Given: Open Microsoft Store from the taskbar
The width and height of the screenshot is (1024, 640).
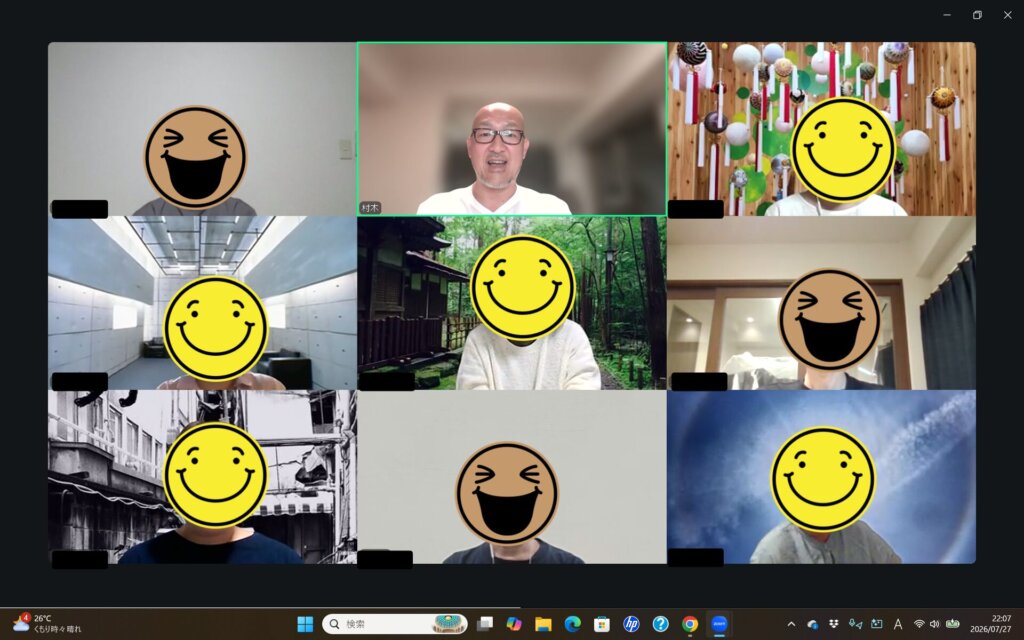Looking at the screenshot, I should [601, 624].
